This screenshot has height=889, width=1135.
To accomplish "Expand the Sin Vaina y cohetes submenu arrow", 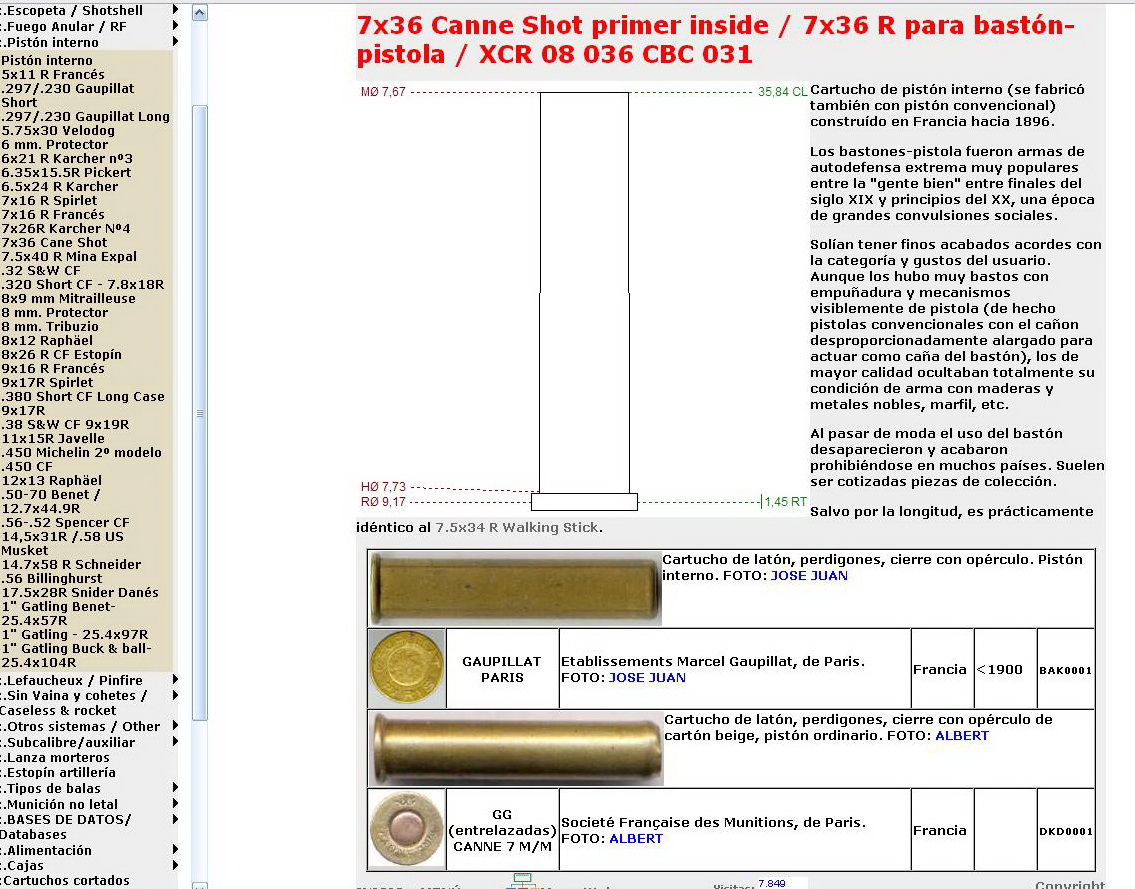I will (x=175, y=695).
